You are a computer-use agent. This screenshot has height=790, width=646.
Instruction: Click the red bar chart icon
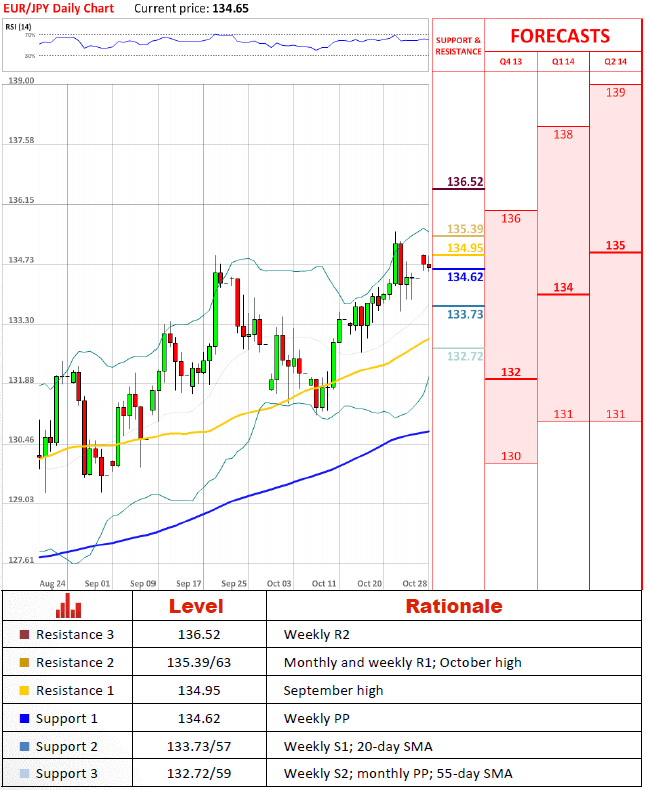69,606
